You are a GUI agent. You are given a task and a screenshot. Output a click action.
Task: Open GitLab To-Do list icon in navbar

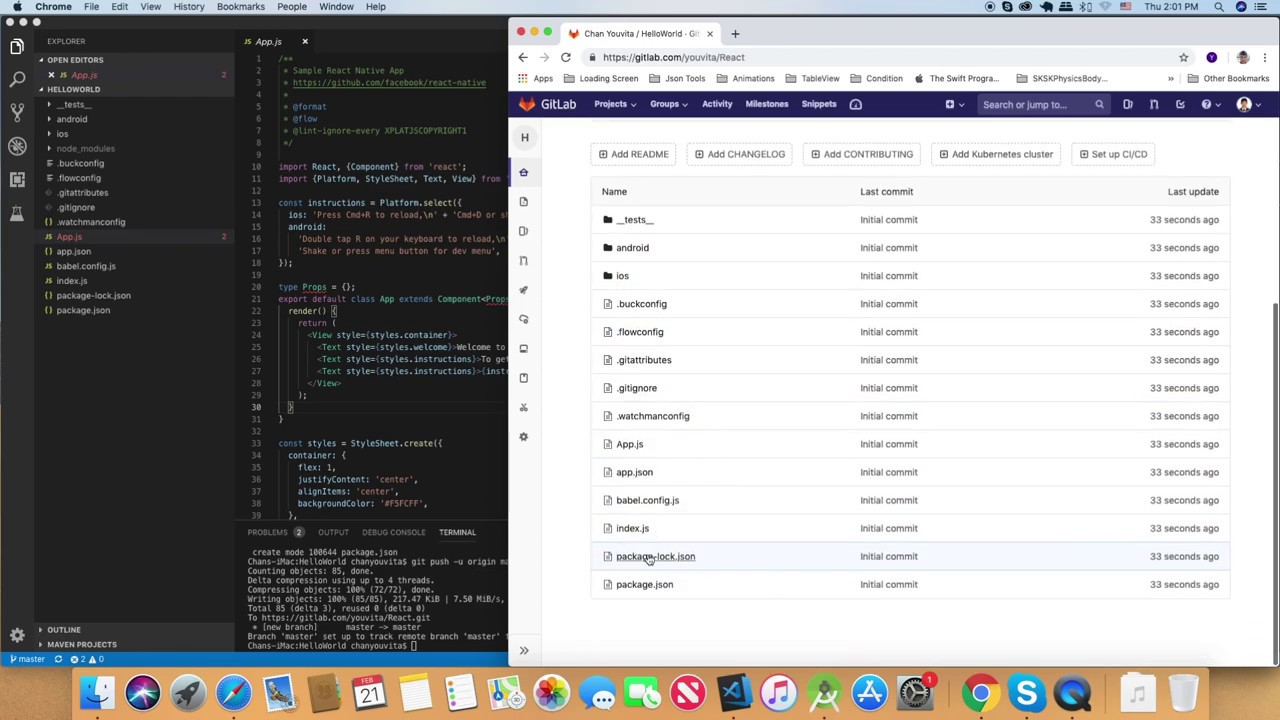coord(1180,104)
